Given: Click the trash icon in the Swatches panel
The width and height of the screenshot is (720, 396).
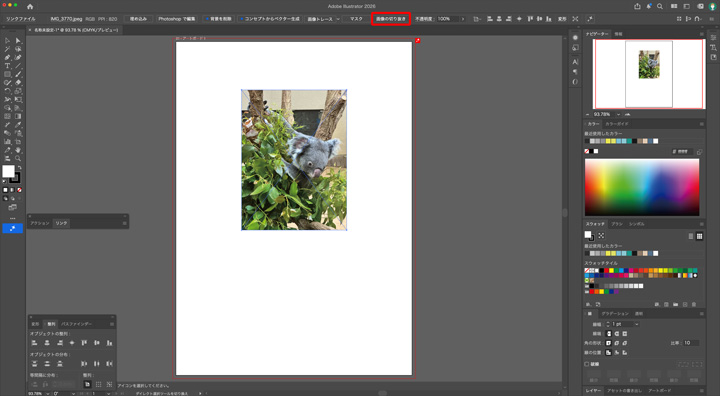Looking at the screenshot, I should [694, 304].
